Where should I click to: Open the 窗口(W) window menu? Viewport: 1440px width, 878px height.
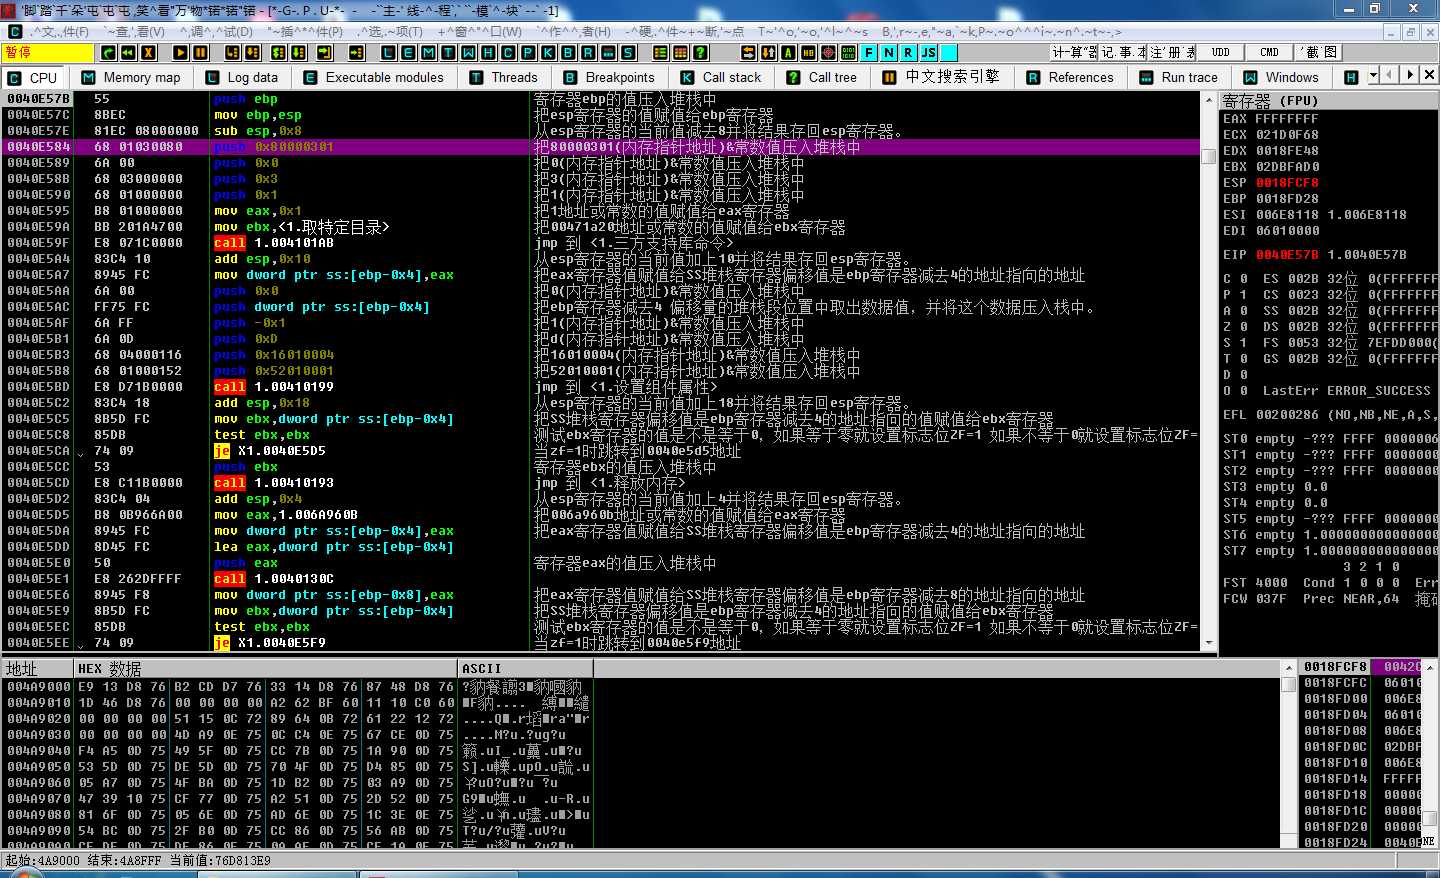click(480, 32)
